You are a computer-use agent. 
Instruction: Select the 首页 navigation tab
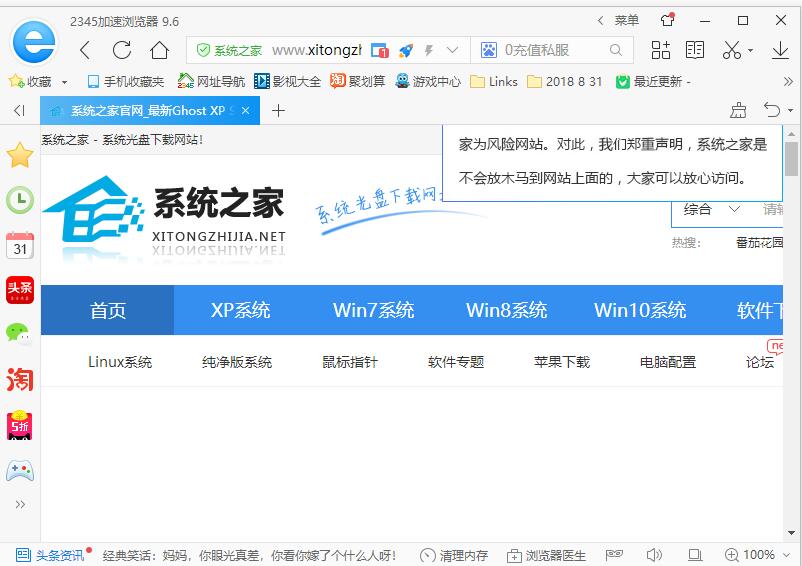click(107, 310)
